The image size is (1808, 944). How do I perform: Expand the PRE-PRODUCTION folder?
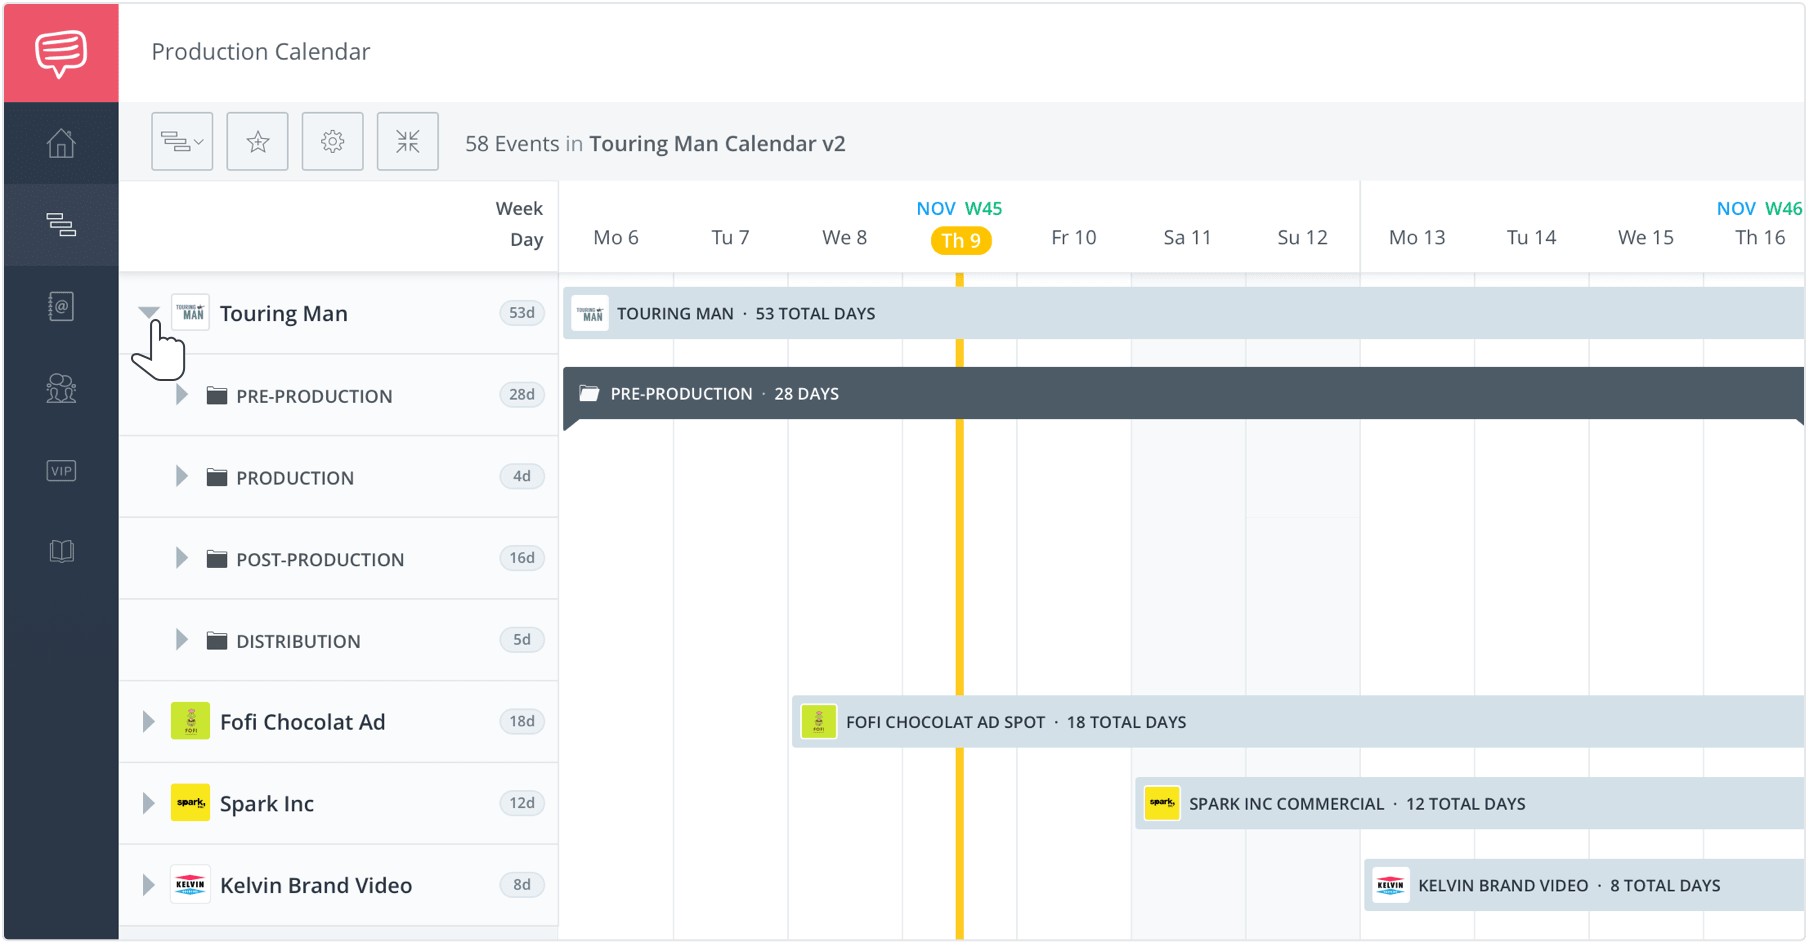[181, 395]
